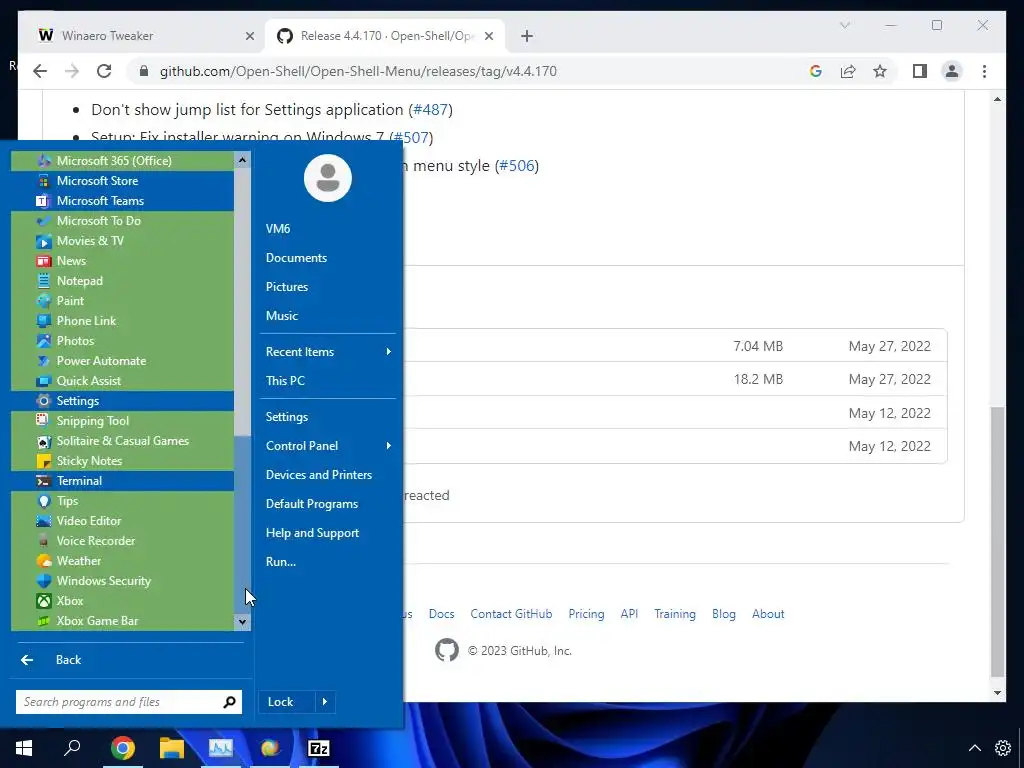Open Sticky Notes

(122, 461)
